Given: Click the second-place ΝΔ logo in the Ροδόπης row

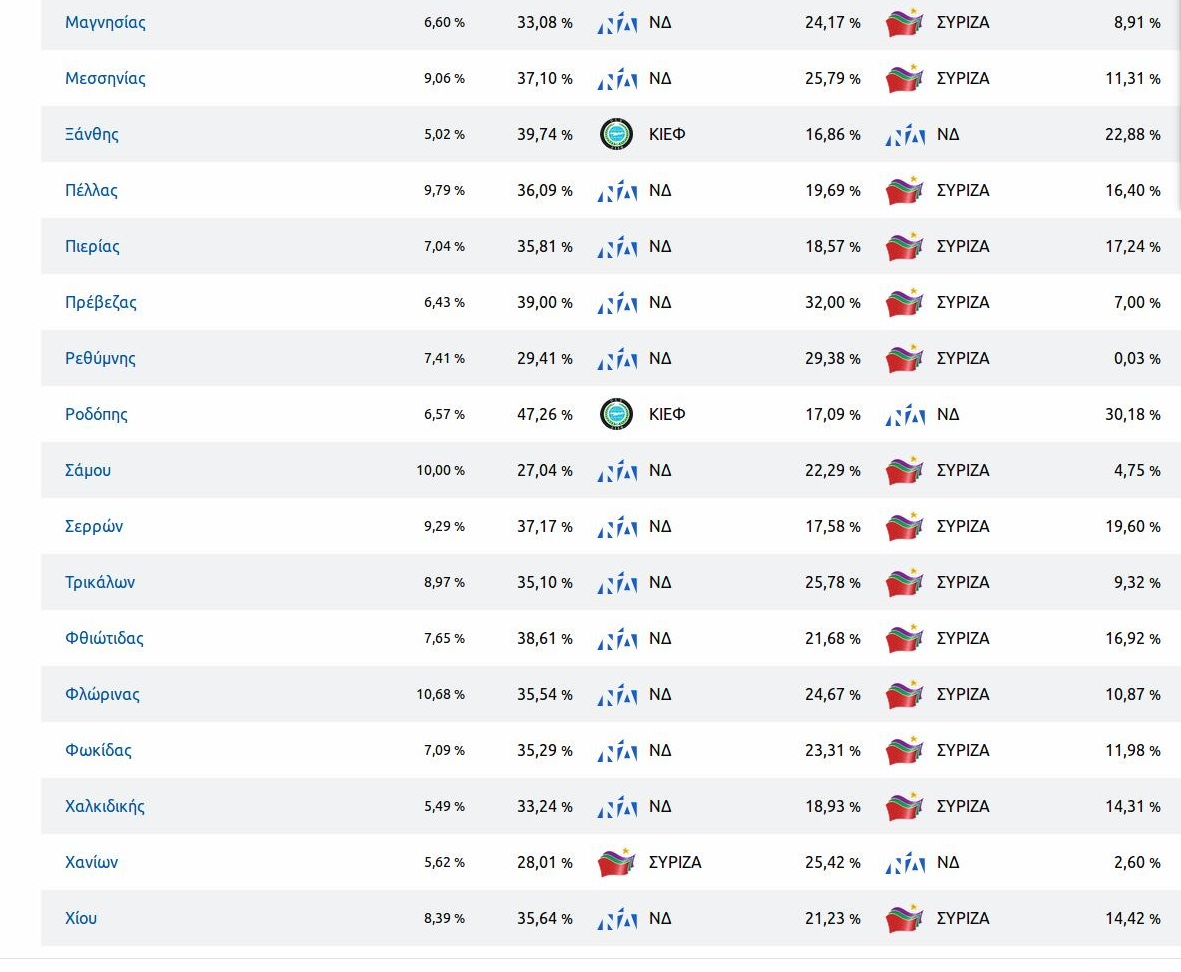Looking at the screenshot, I should coord(905,415).
